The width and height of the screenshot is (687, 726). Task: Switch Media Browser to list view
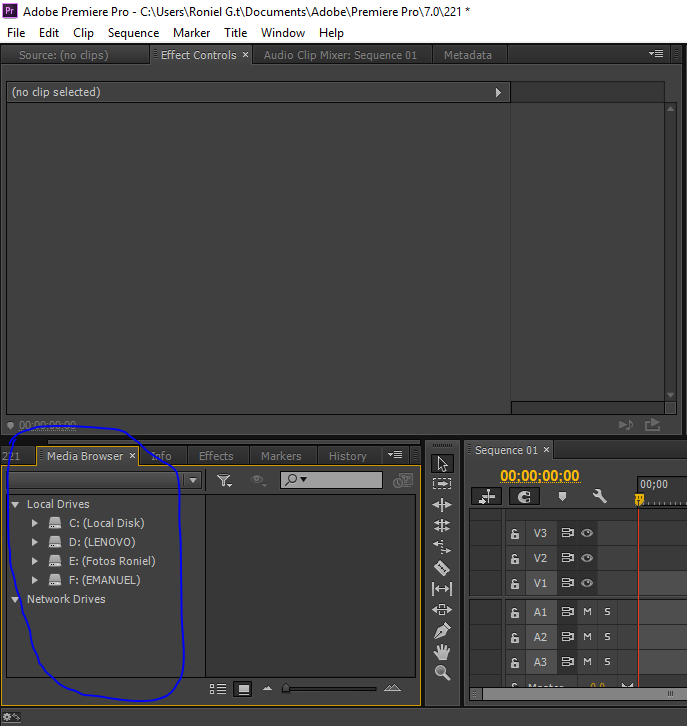coord(218,689)
